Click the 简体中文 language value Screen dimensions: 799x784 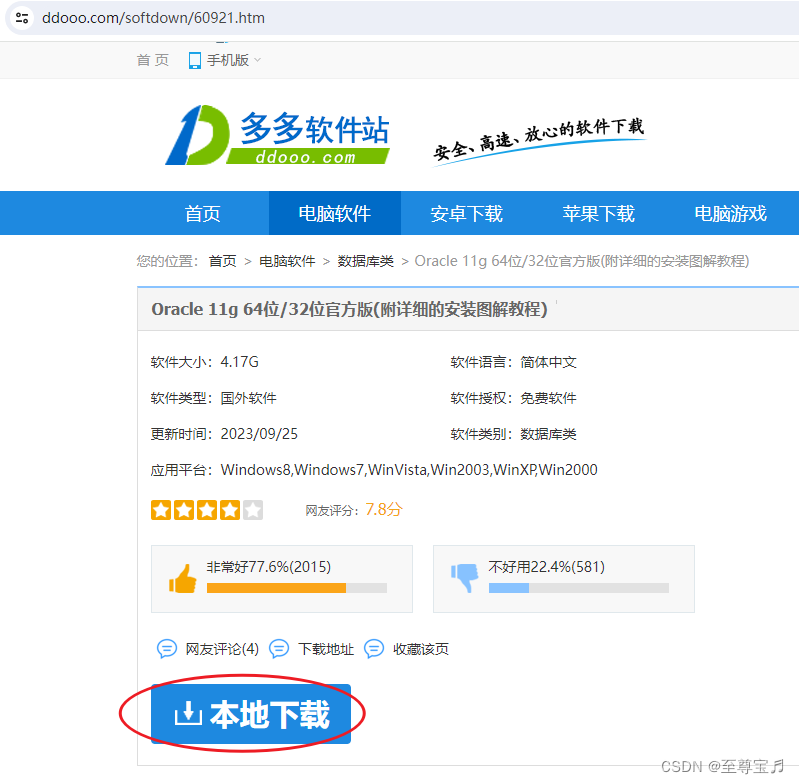click(548, 362)
